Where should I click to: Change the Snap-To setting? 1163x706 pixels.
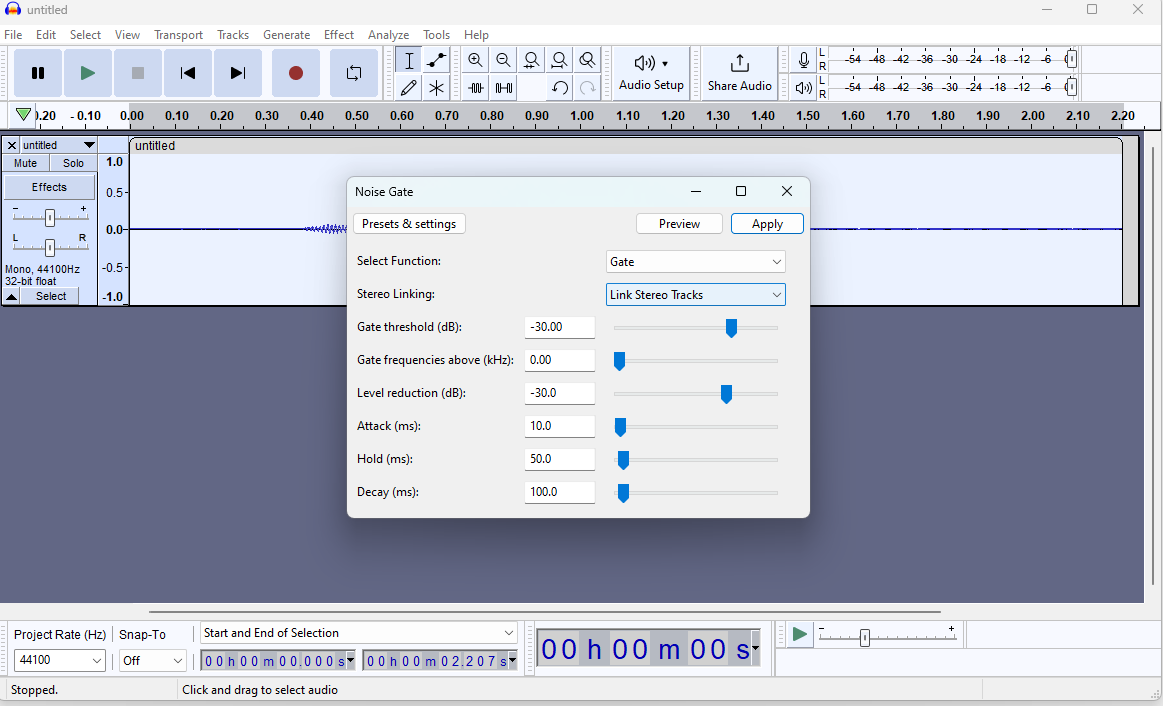pyautogui.click(x=152, y=660)
